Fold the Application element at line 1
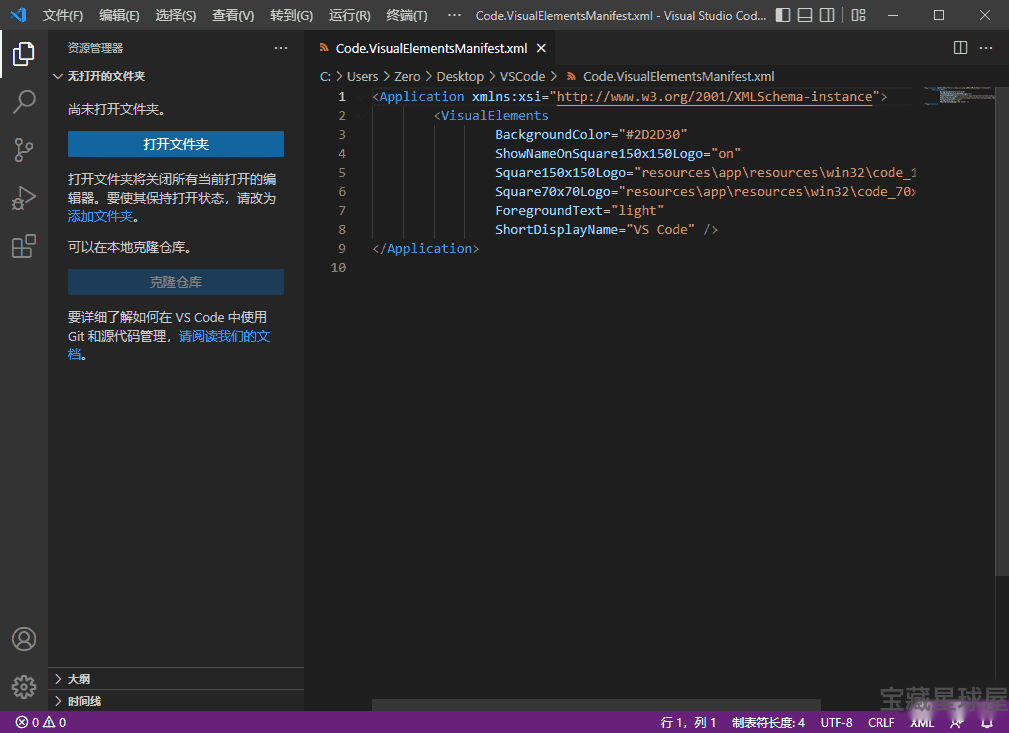Image resolution: width=1009 pixels, height=733 pixels. [362, 97]
